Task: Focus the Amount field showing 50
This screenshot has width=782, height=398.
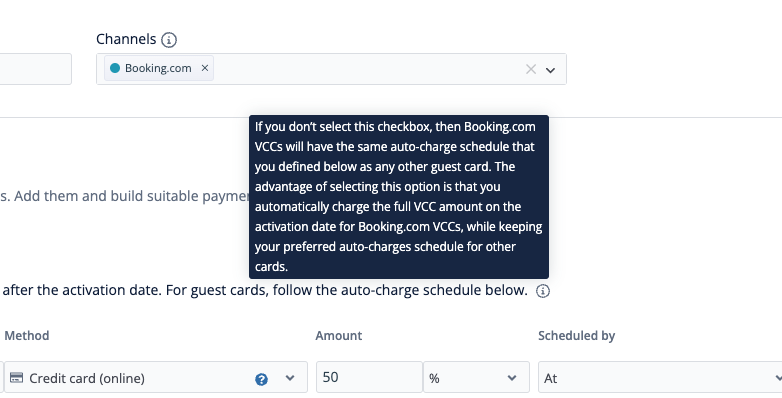Action: [370, 377]
